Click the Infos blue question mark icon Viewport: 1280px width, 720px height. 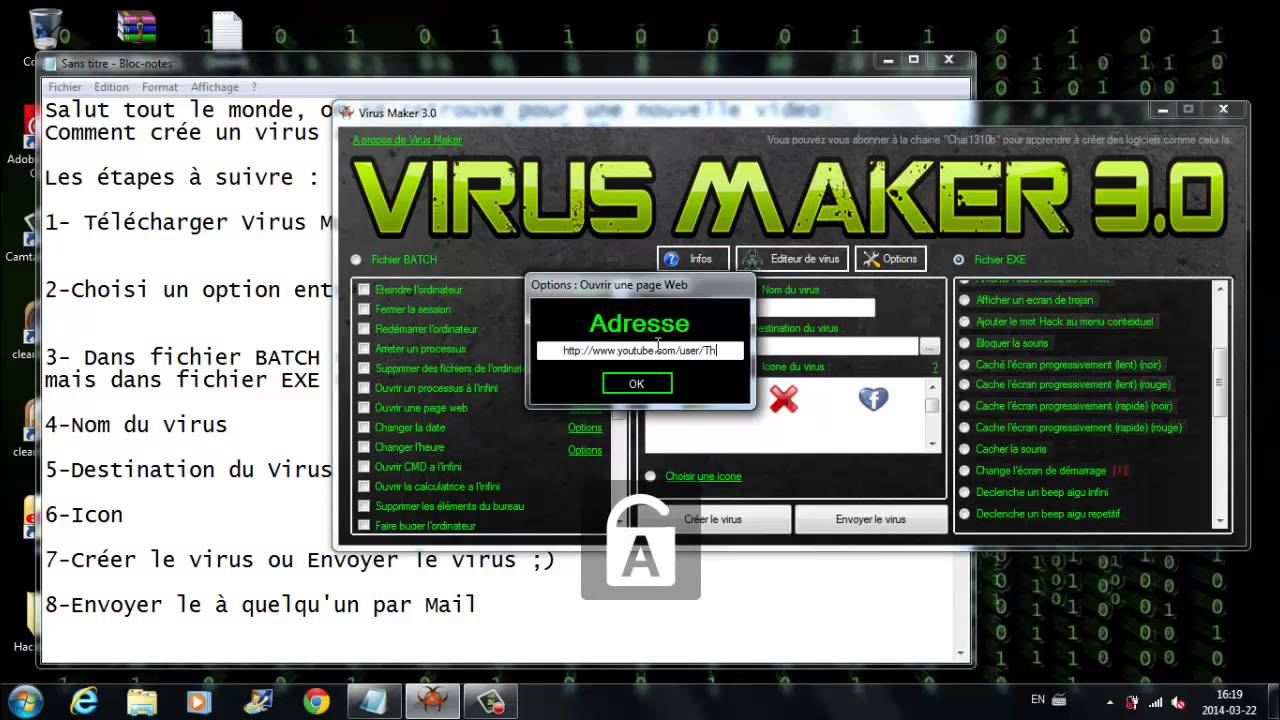click(671, 259)
